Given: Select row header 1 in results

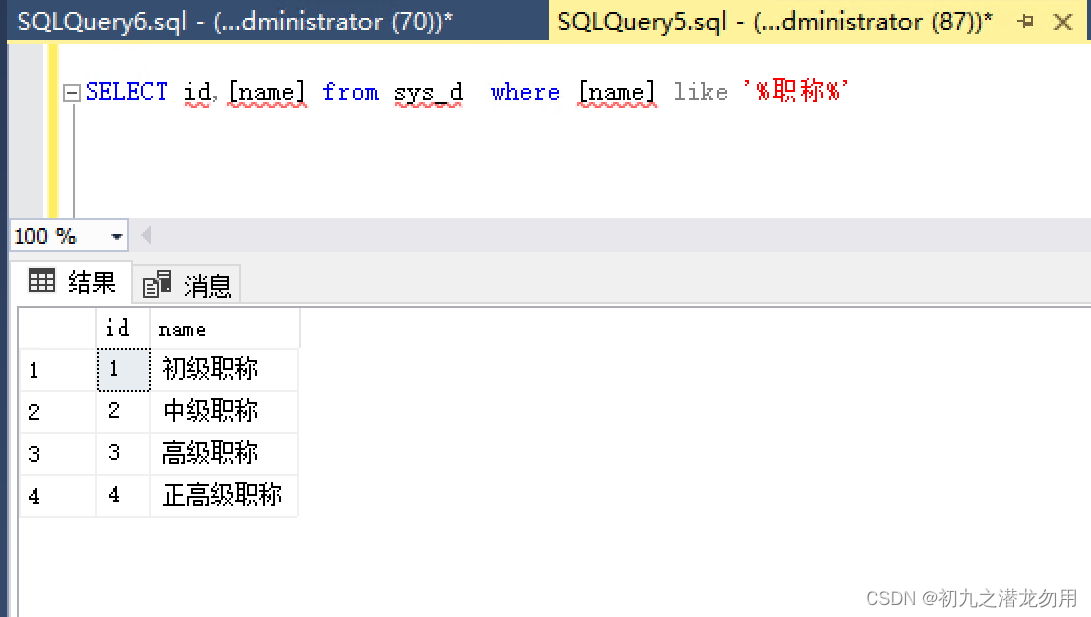Looking at the screenshot, I should pos(58,370).
